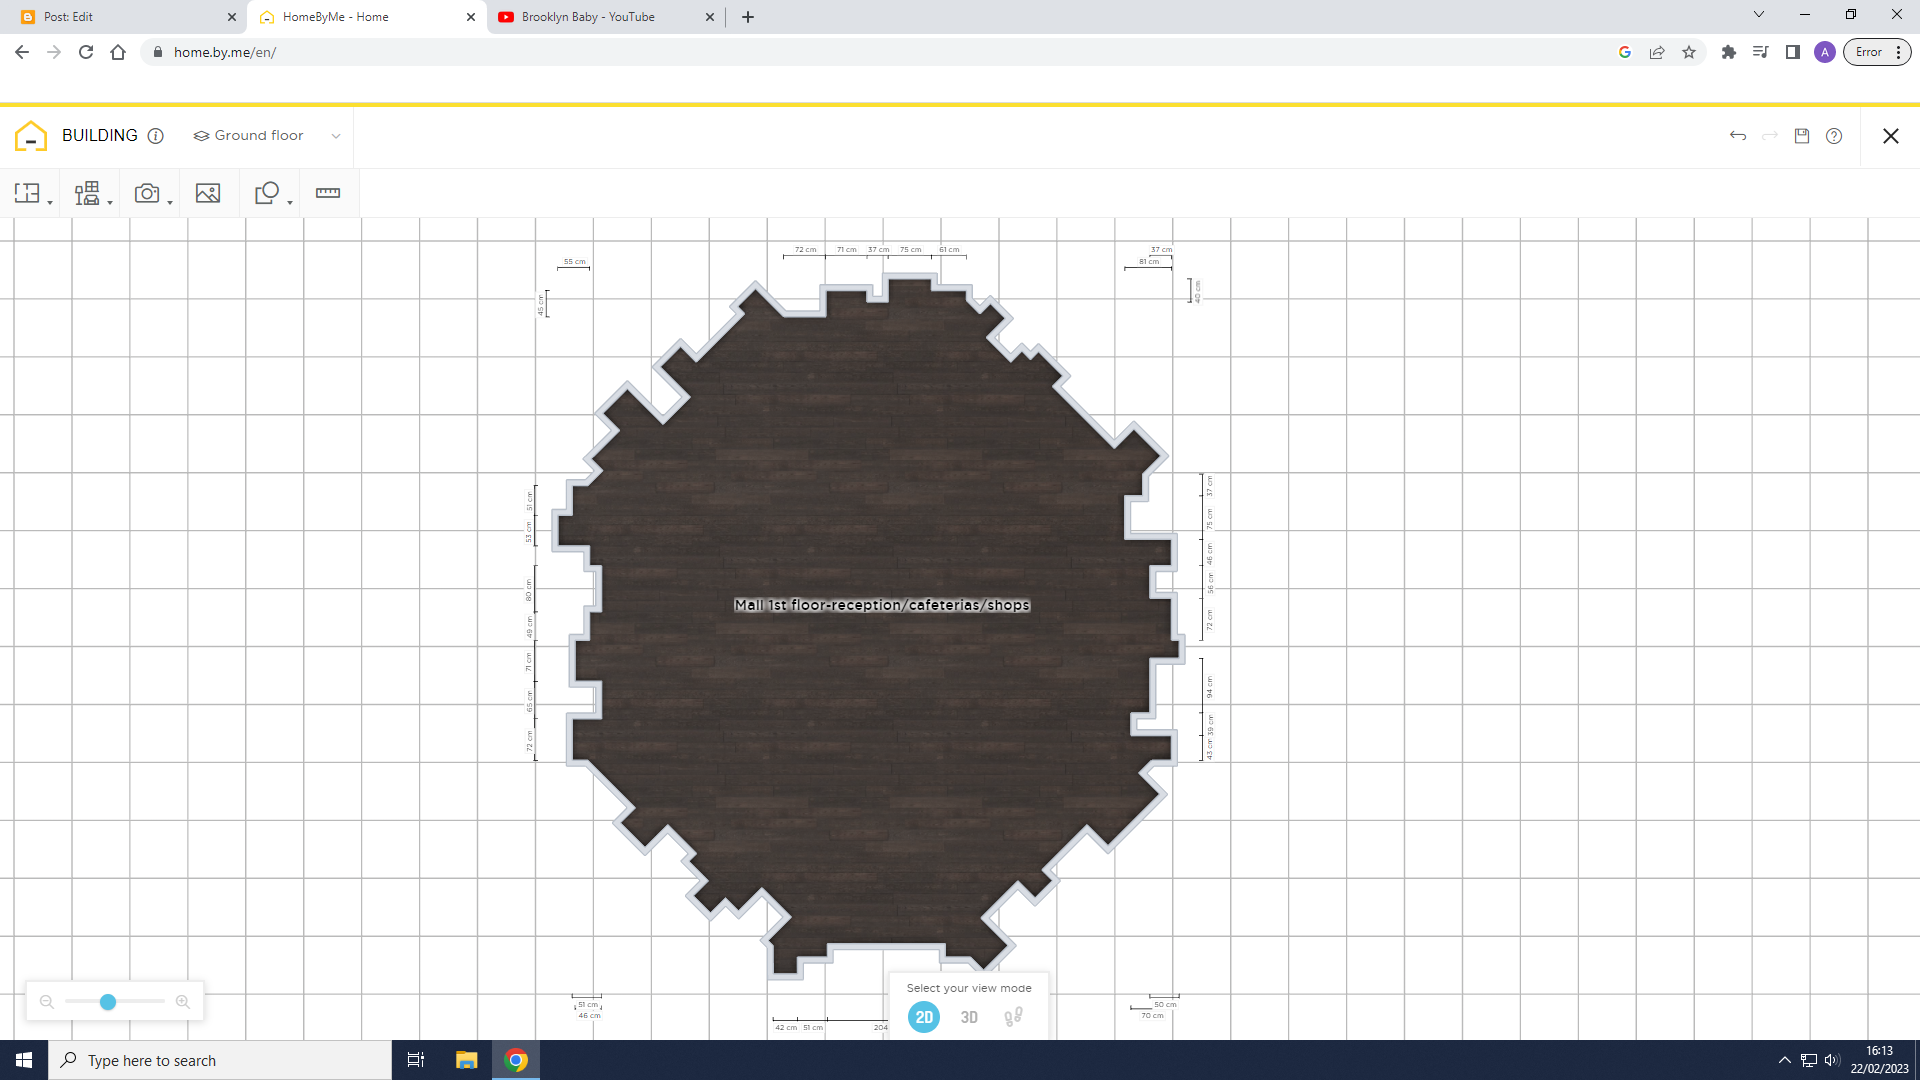This screenshot has height=1080, width=1920.
Task: Switch to 2D view mode
Action: pos(924,1017)
